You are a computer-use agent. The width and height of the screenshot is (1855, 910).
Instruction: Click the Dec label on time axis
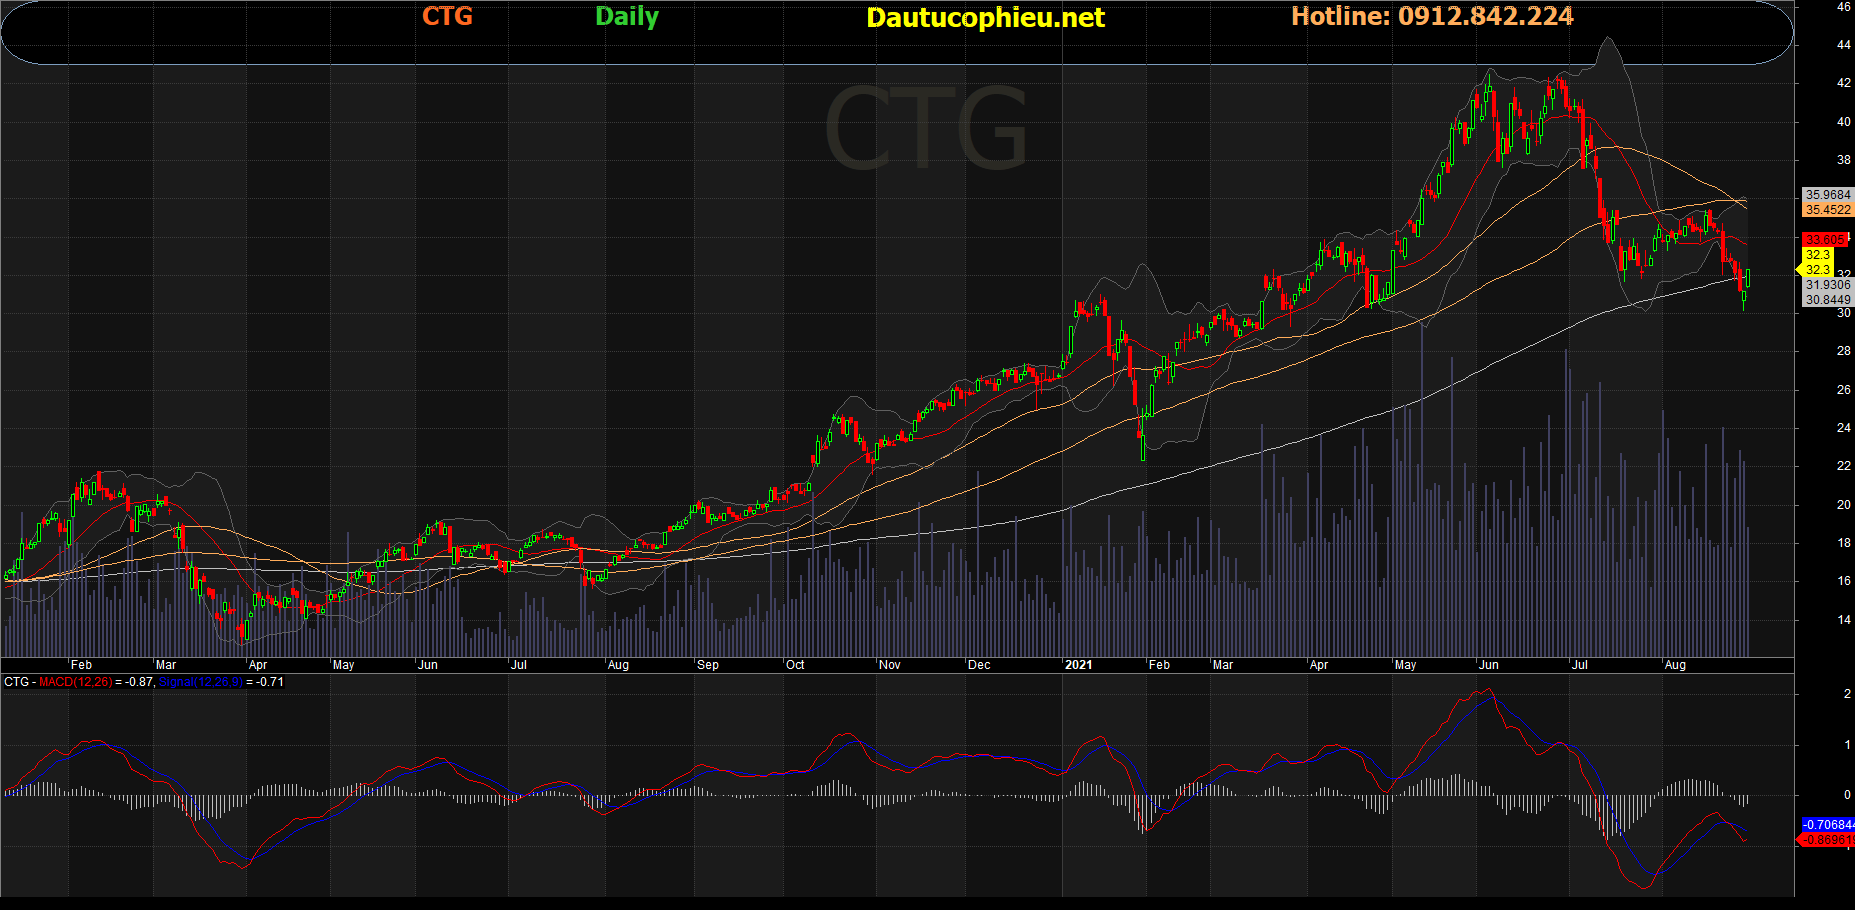point(979,665)
